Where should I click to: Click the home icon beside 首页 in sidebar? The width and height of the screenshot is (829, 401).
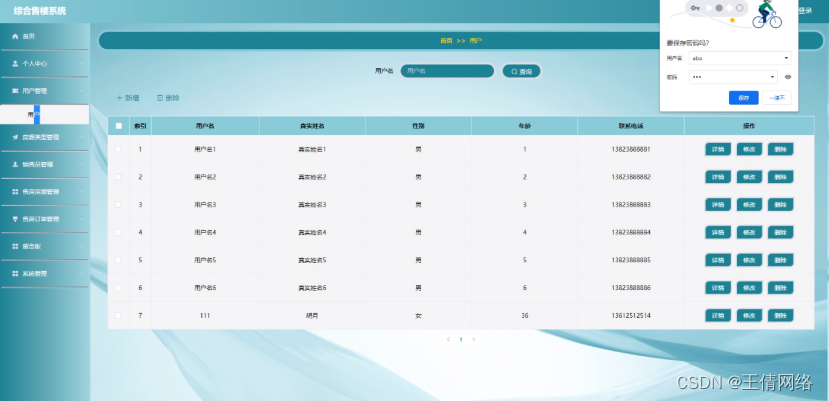click(x=15, y=37)
